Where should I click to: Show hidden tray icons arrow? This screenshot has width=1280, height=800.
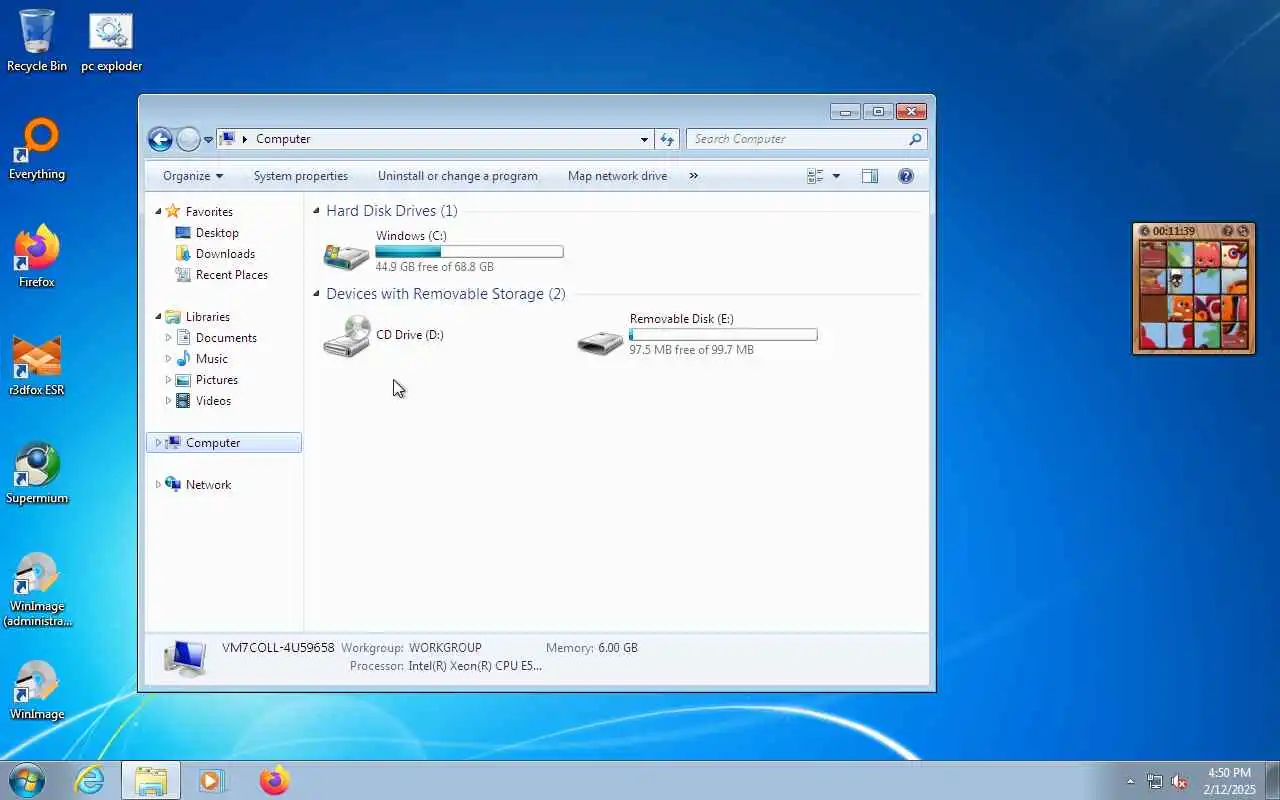coord(1130,781)
